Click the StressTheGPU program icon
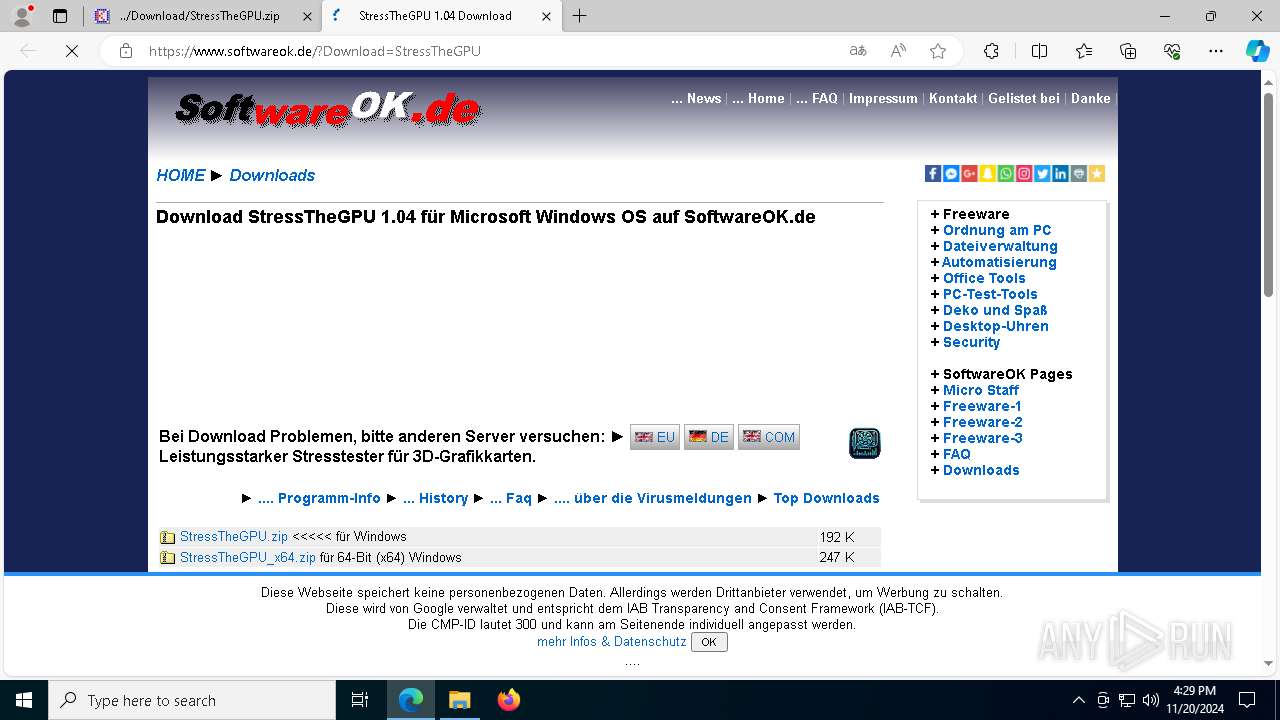1280x720 pixels. pyautogui.click(x=864, y=443)
